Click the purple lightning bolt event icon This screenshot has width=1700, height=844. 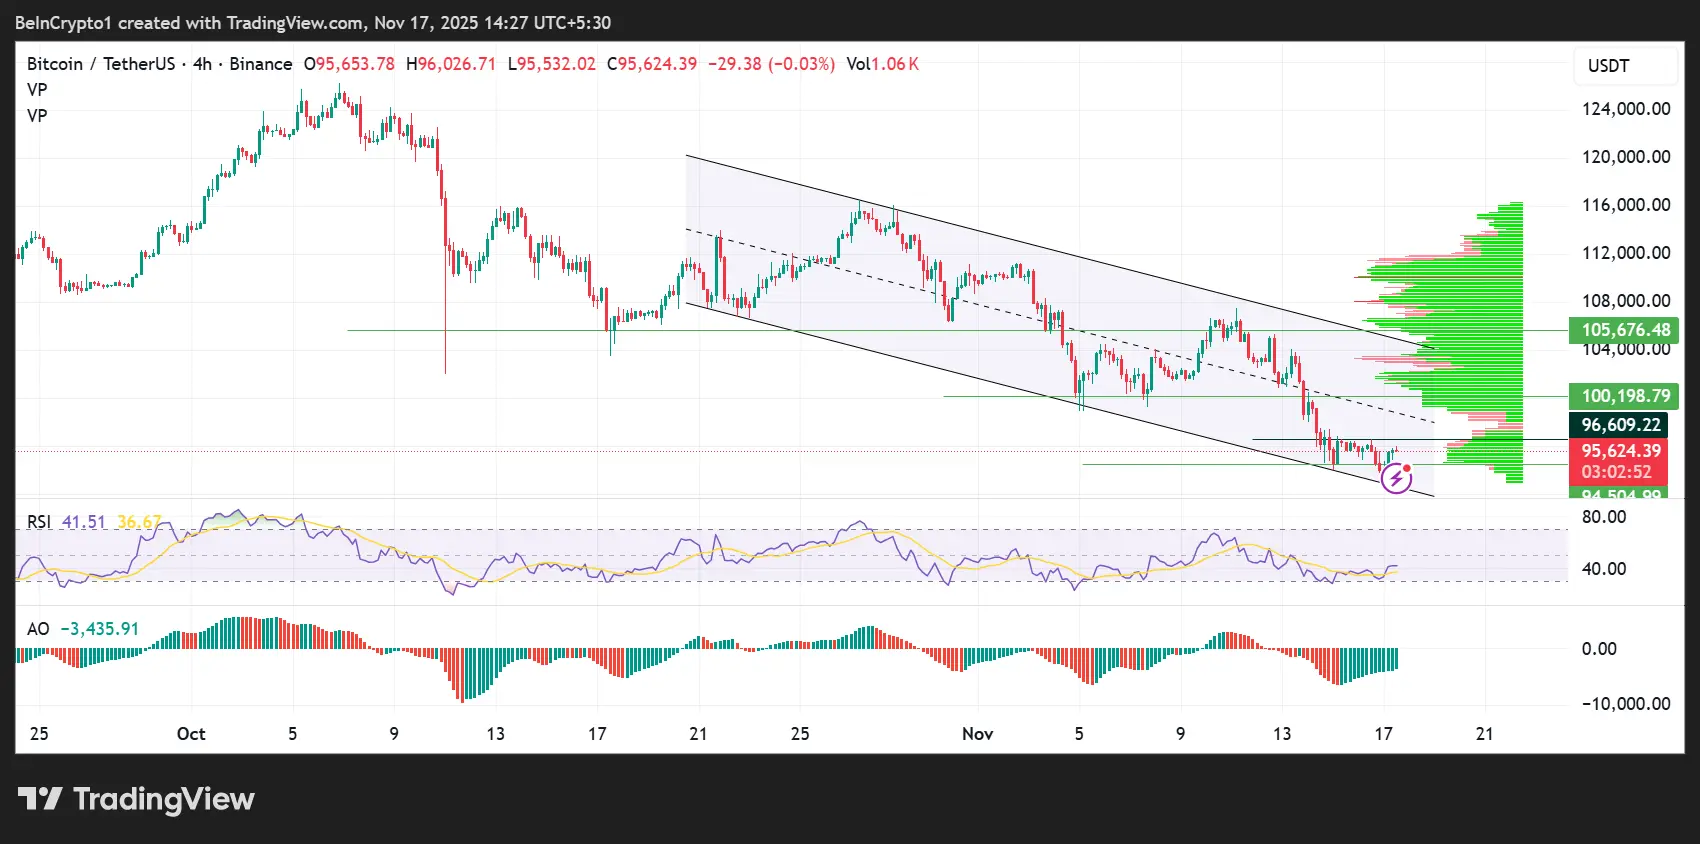coord(1396,479)
